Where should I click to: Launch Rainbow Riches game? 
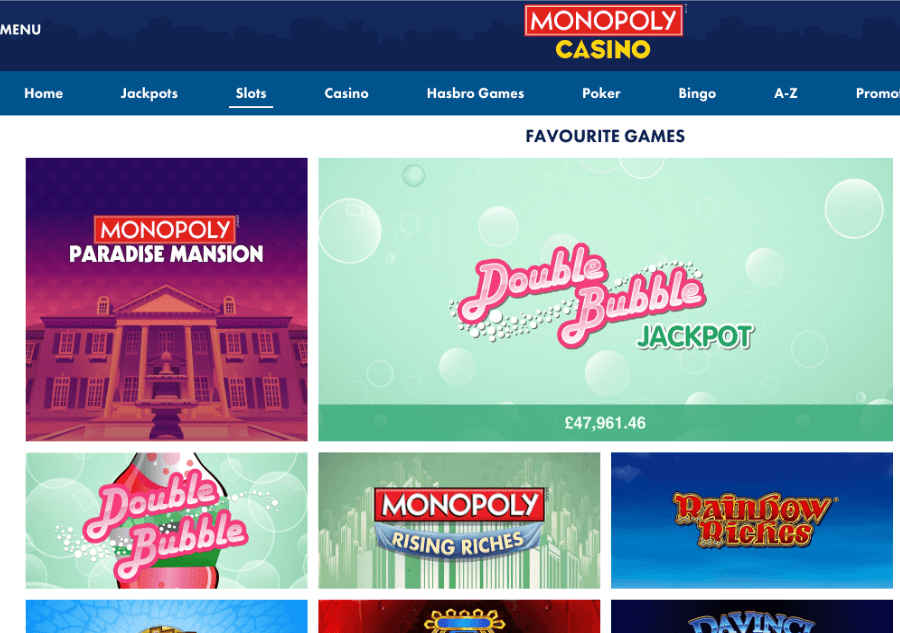coord(752,521)
